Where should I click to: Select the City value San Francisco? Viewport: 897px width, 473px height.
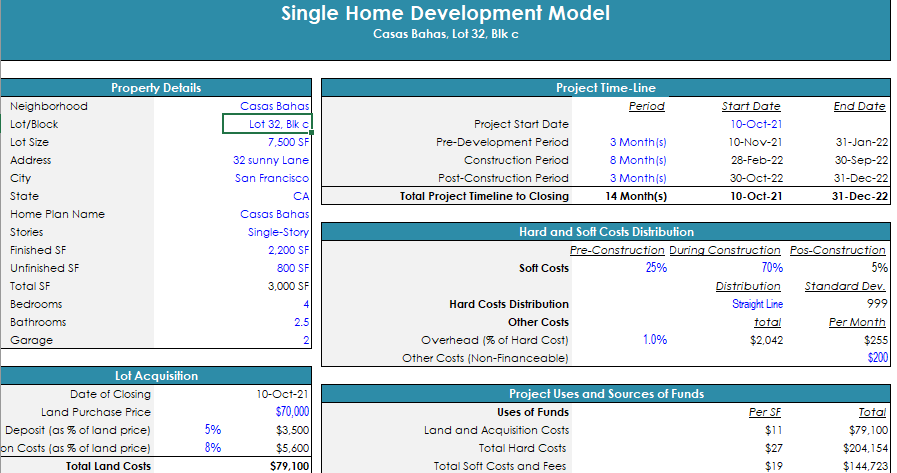[x=272, y=178]
